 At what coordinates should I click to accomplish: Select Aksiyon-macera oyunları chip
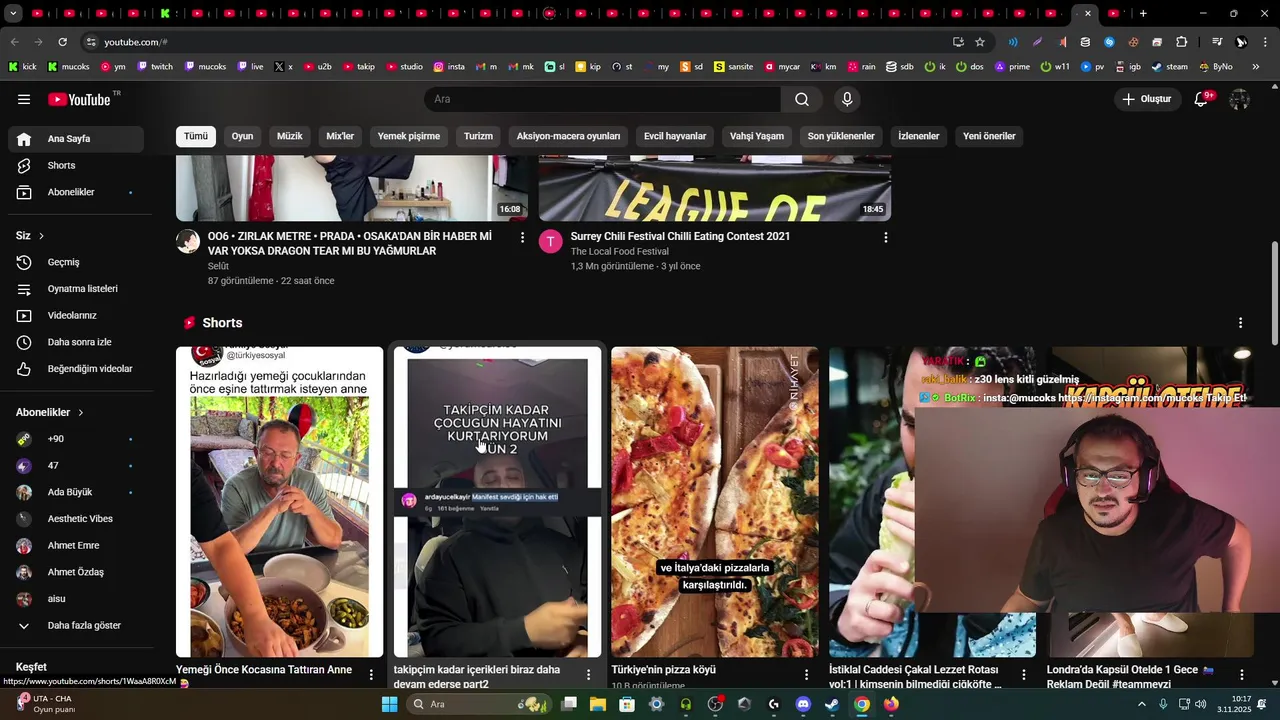568,136
